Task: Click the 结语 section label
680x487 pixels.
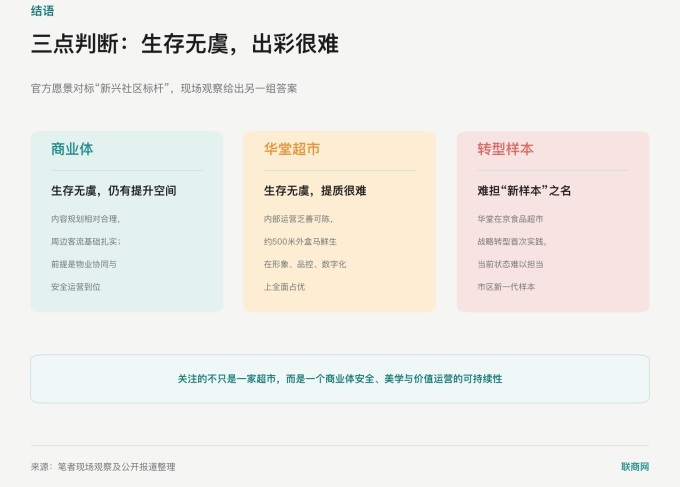Action: (x=42, y=11)
